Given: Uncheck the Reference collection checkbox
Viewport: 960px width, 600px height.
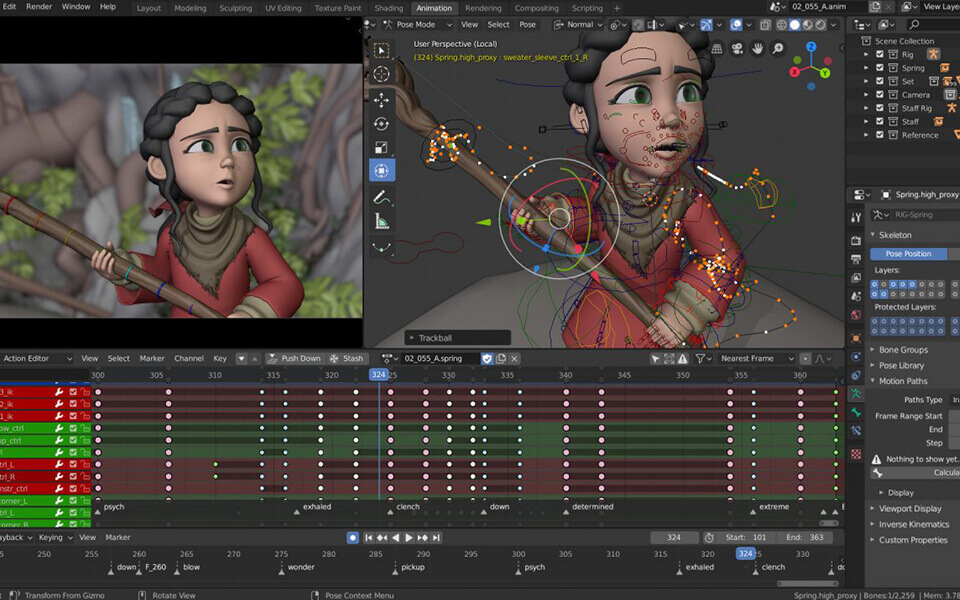Looking at the screenshot, I should click(880, 135).
